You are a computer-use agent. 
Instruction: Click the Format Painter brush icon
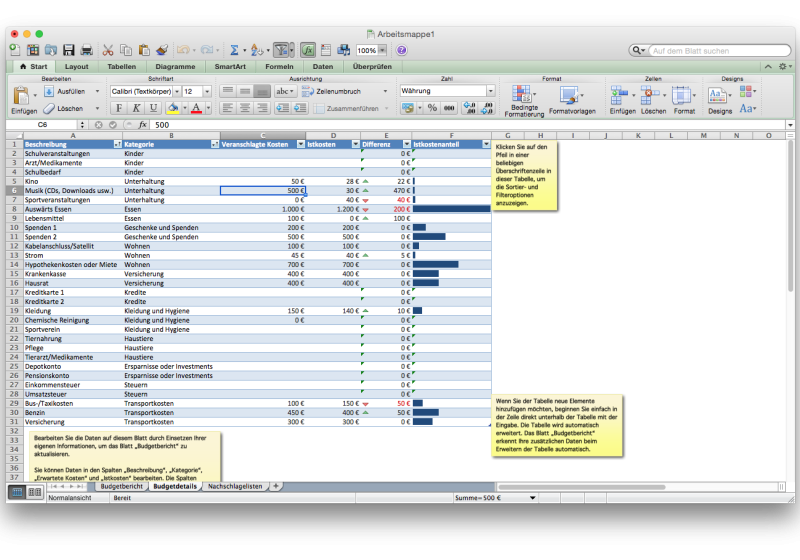coord(161,50)
